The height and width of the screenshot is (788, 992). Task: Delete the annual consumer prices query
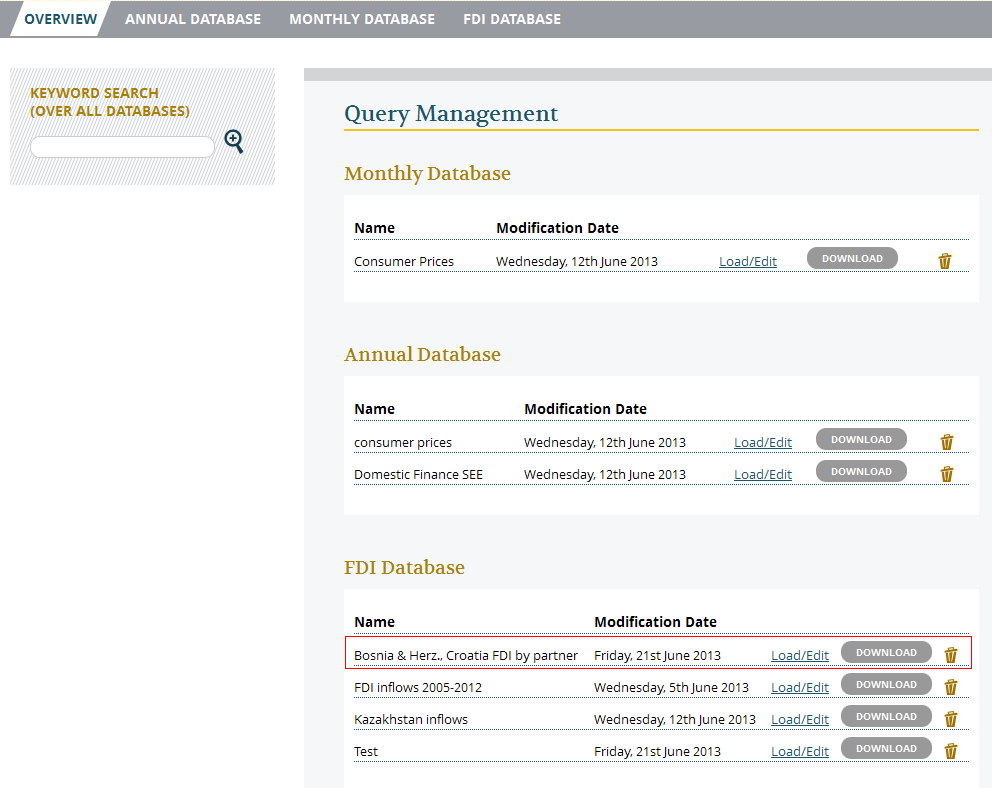[x=947, y=442]
